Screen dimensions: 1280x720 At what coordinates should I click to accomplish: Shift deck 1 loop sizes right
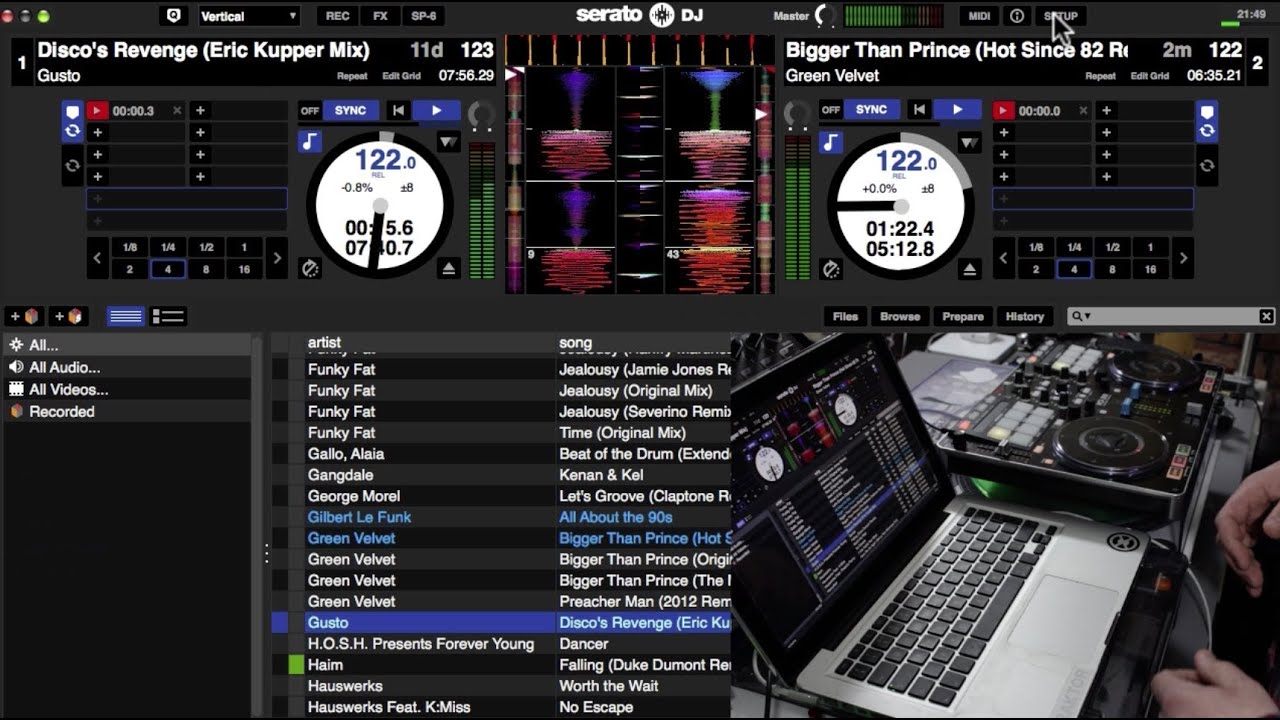click(x=278, y=258)
